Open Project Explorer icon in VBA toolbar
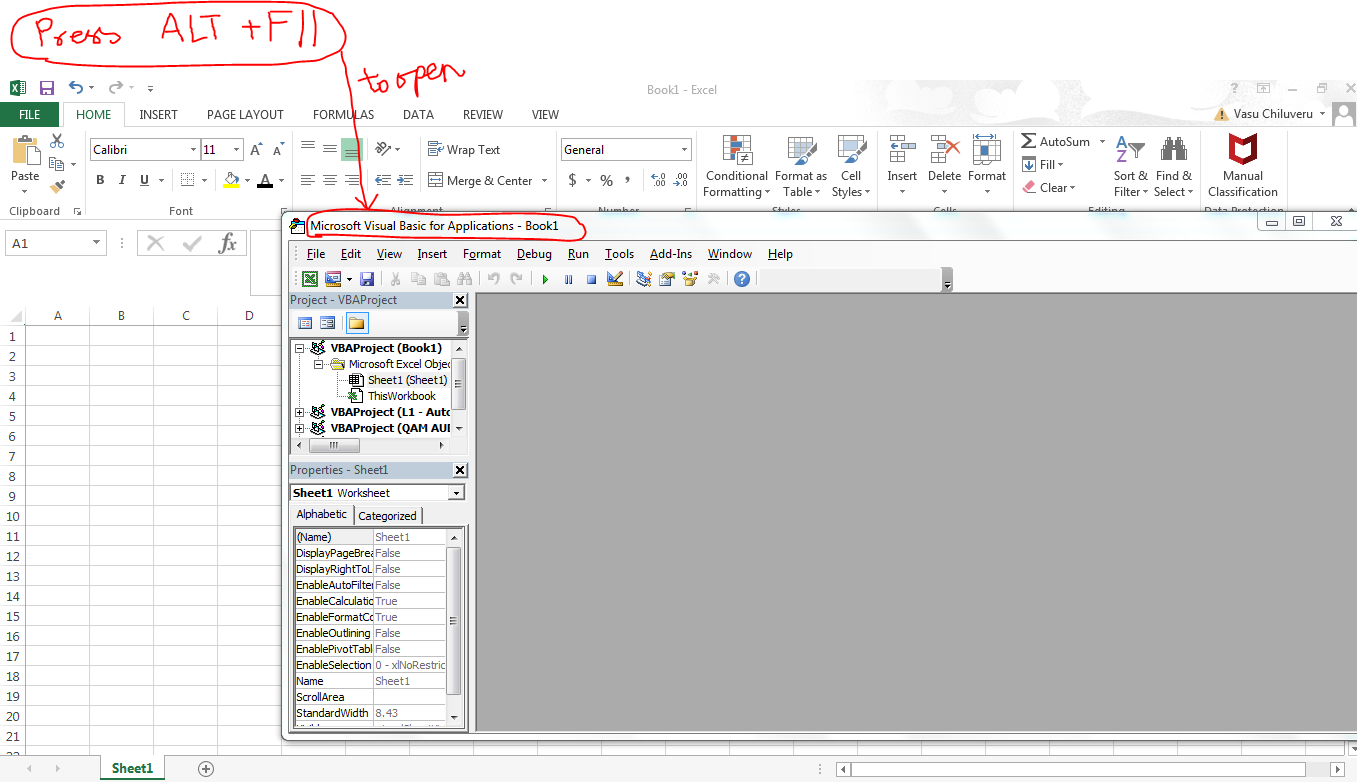The image size is (1357, 782). point(643,279)
